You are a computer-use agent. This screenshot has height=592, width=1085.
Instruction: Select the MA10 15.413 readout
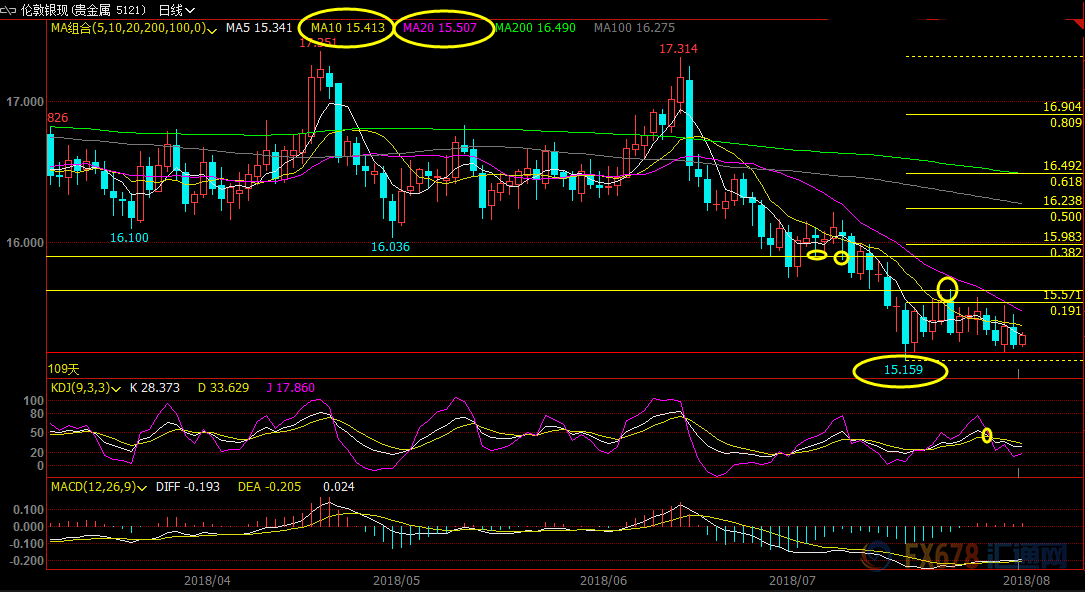(348, 28)
